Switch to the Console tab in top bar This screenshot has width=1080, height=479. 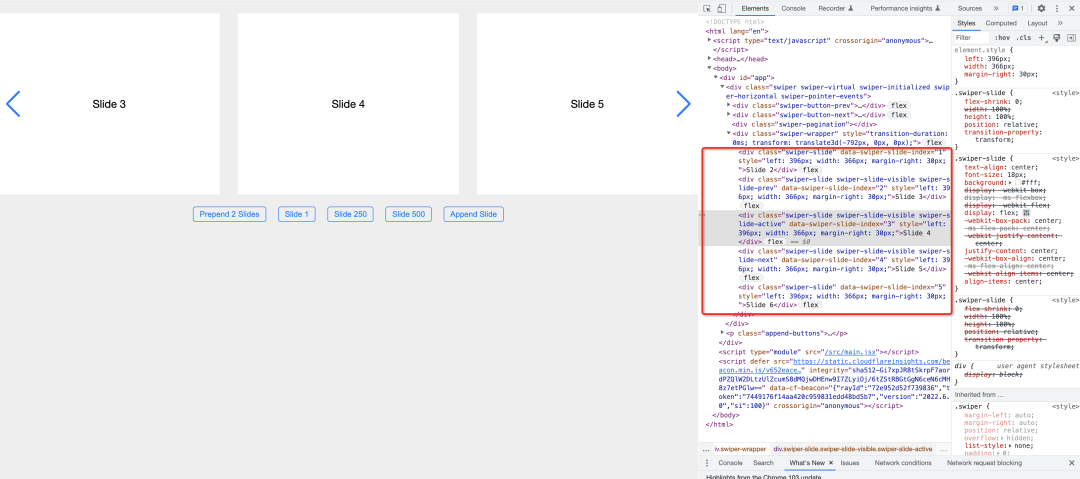click(793, 8)
